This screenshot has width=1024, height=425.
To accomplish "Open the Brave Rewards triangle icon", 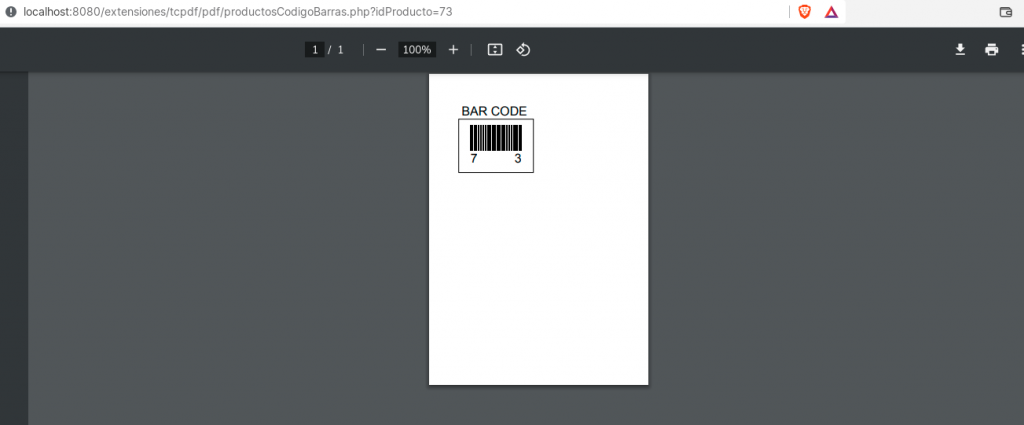I will click(x=831, y=12).
